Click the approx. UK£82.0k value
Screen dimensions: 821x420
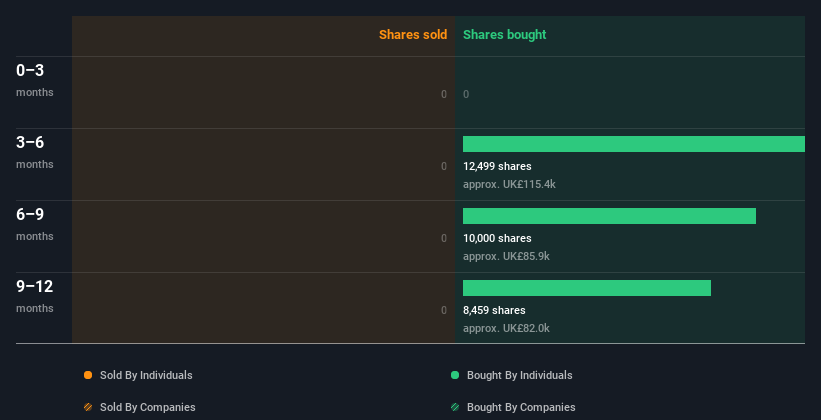tap(506, 328)
